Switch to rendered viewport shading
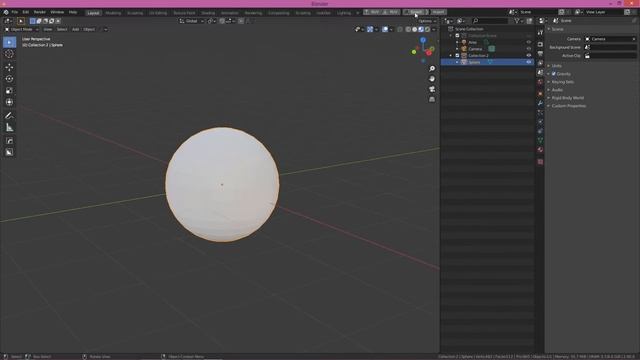Screen dimensions: 640x360 pyautogui.click(x=427, y=29)
